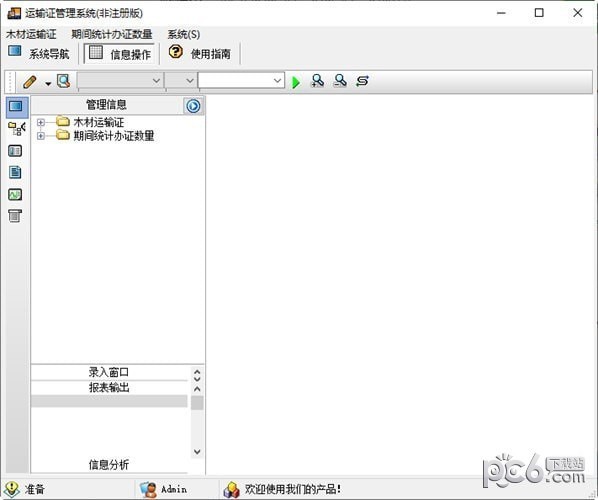Click the app icon in the title bar
This screenshot has width=598, height=500.
14,13
